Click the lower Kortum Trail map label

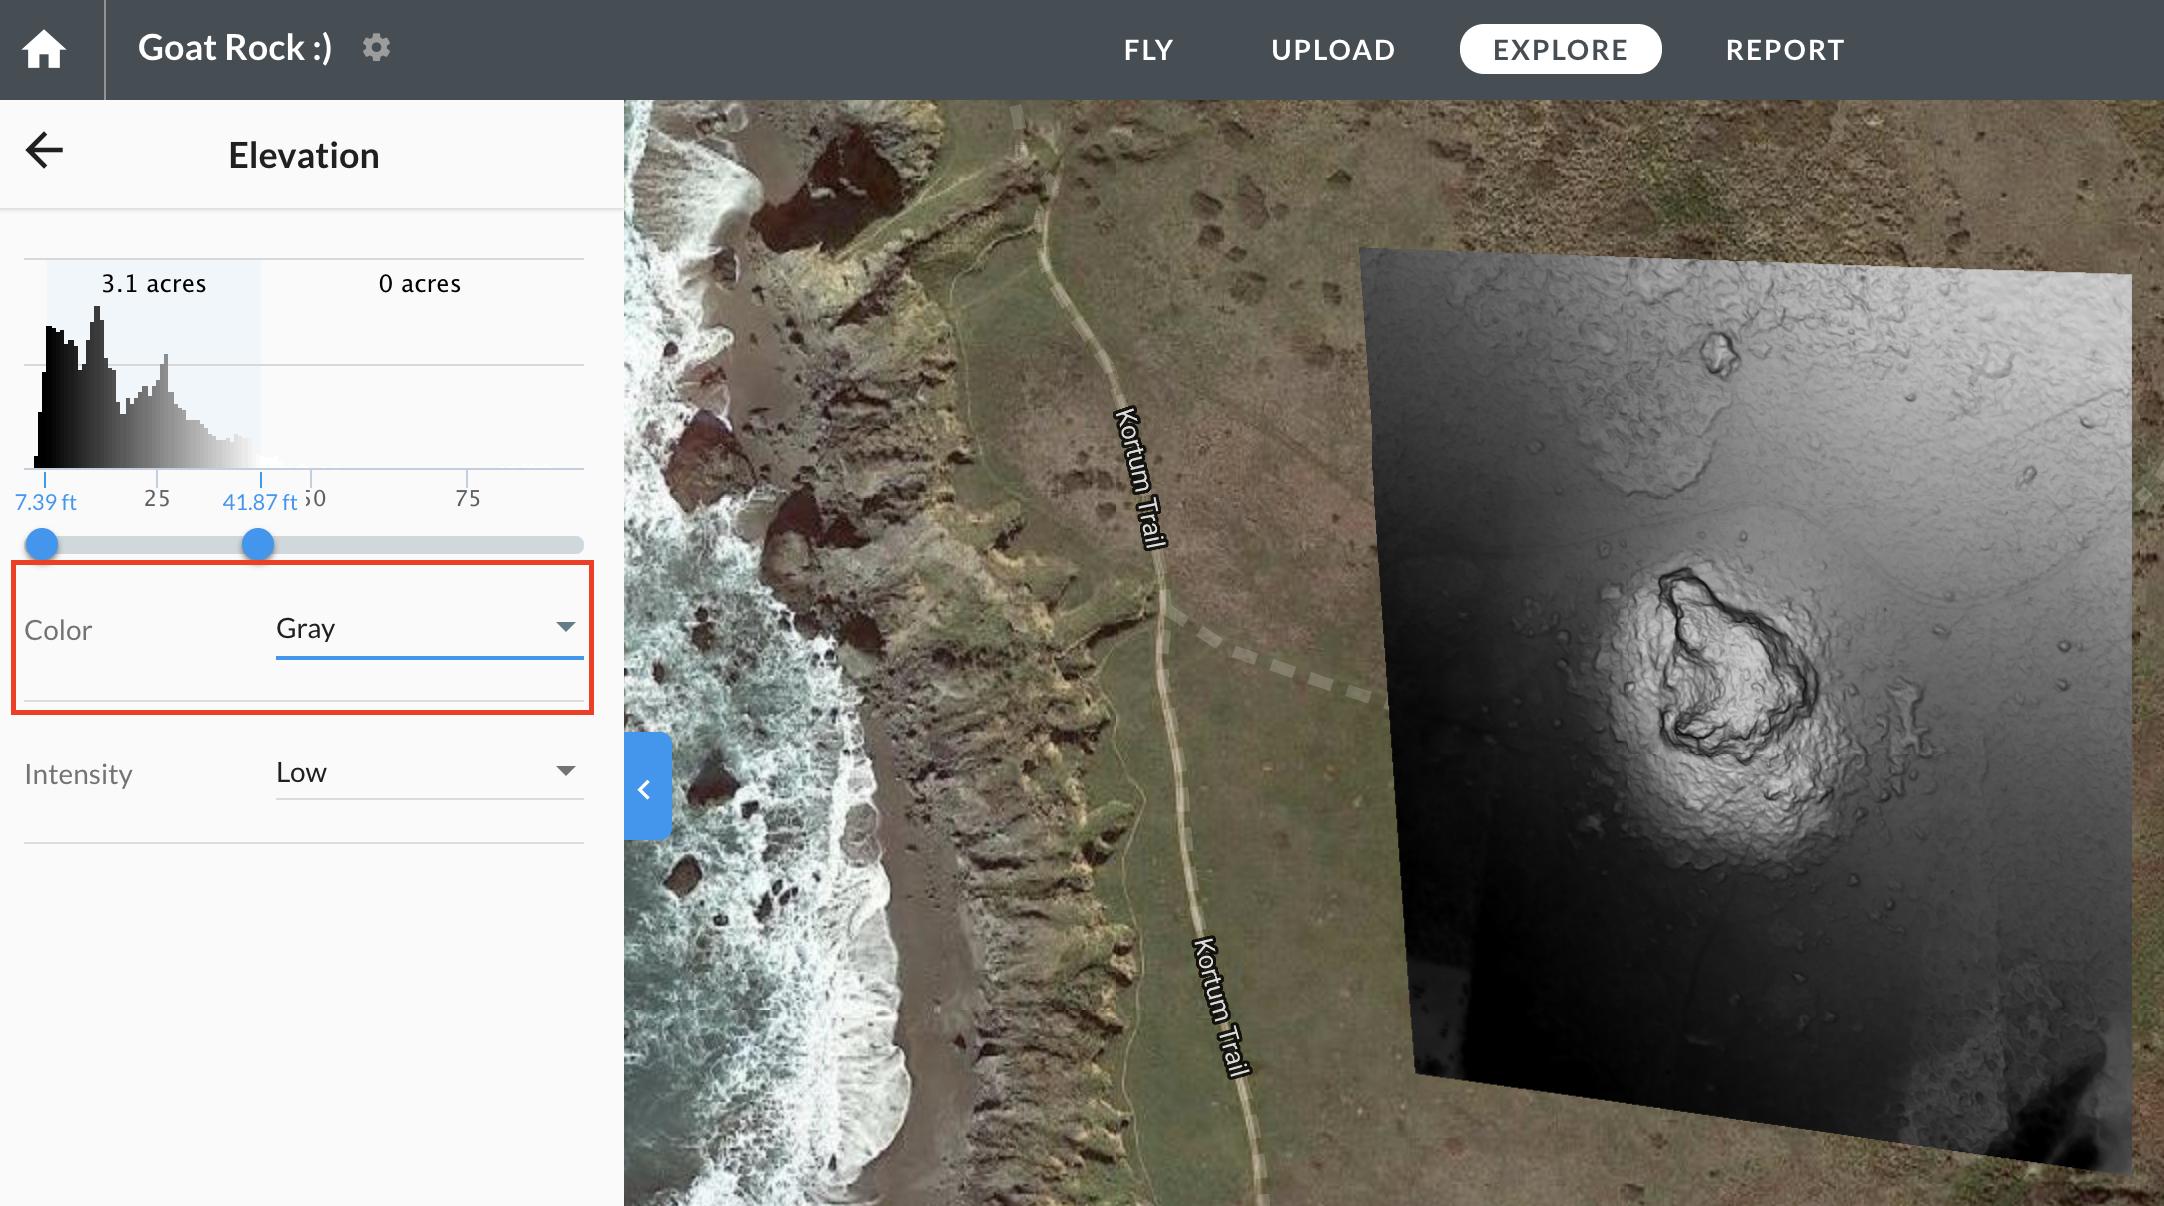tap(1221, 1007)
